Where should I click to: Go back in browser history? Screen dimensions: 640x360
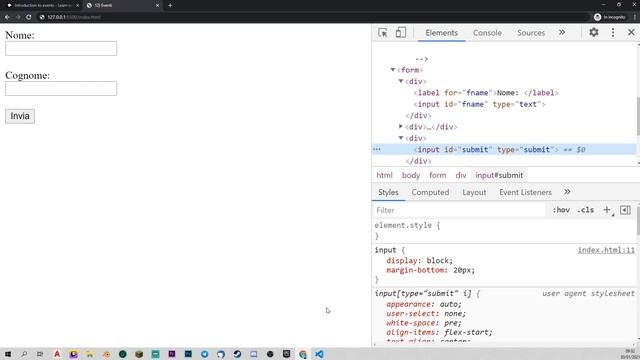[7, 17]
